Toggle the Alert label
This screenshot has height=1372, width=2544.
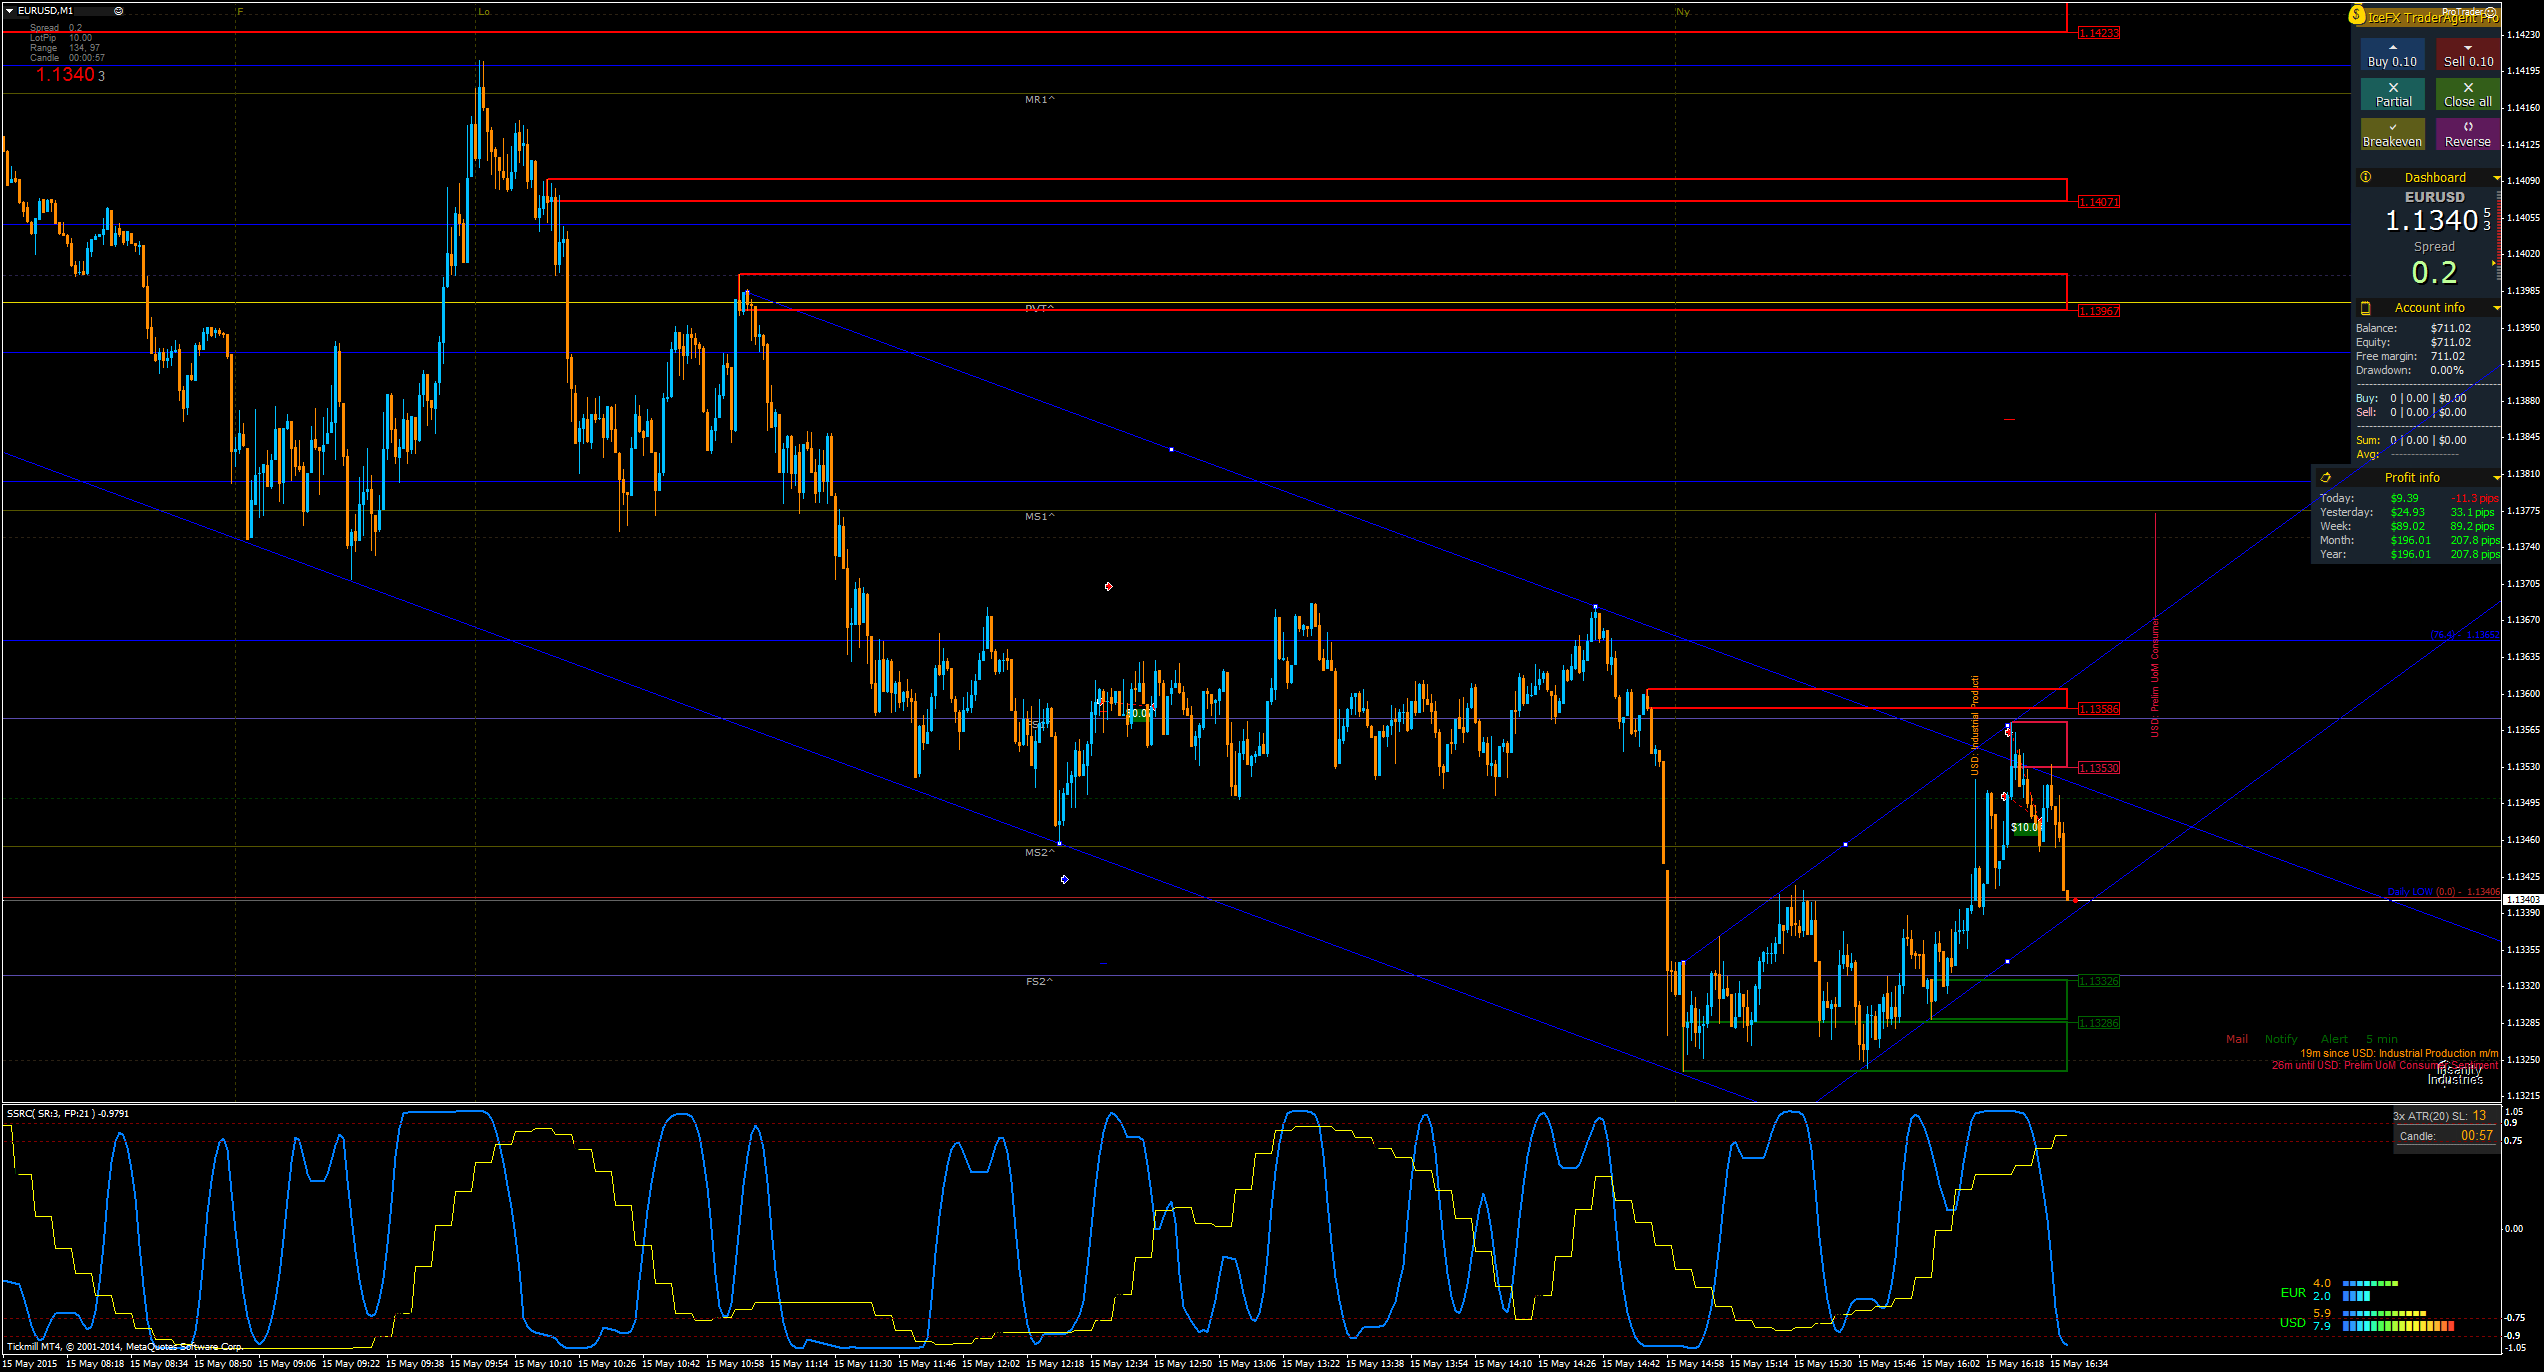(x=2334, y=1039)
